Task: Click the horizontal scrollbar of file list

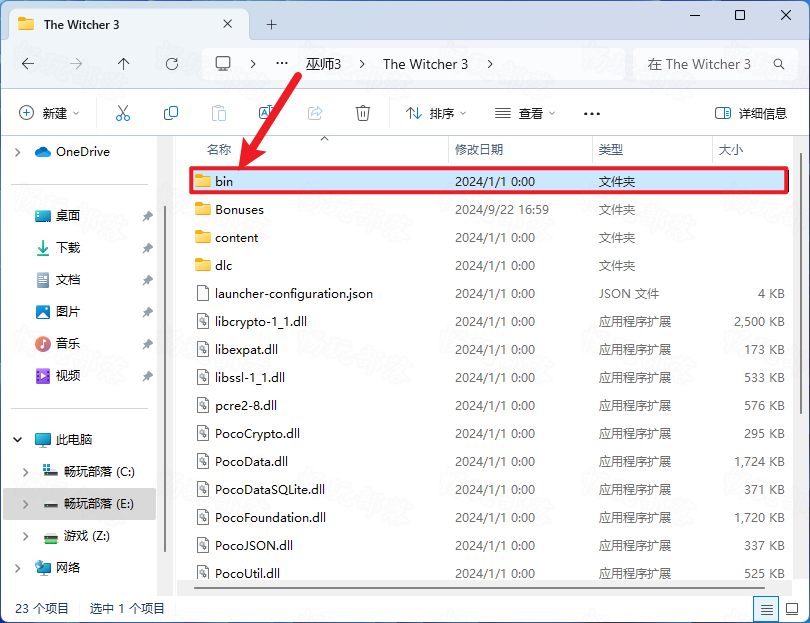Action: point(479,587)
